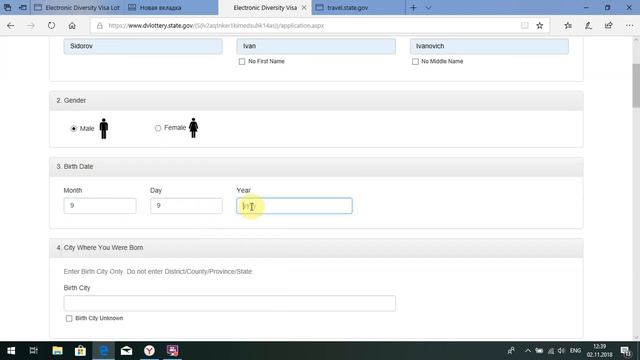
Task: Click the volume icon in system tray
Action: [561, 351]
